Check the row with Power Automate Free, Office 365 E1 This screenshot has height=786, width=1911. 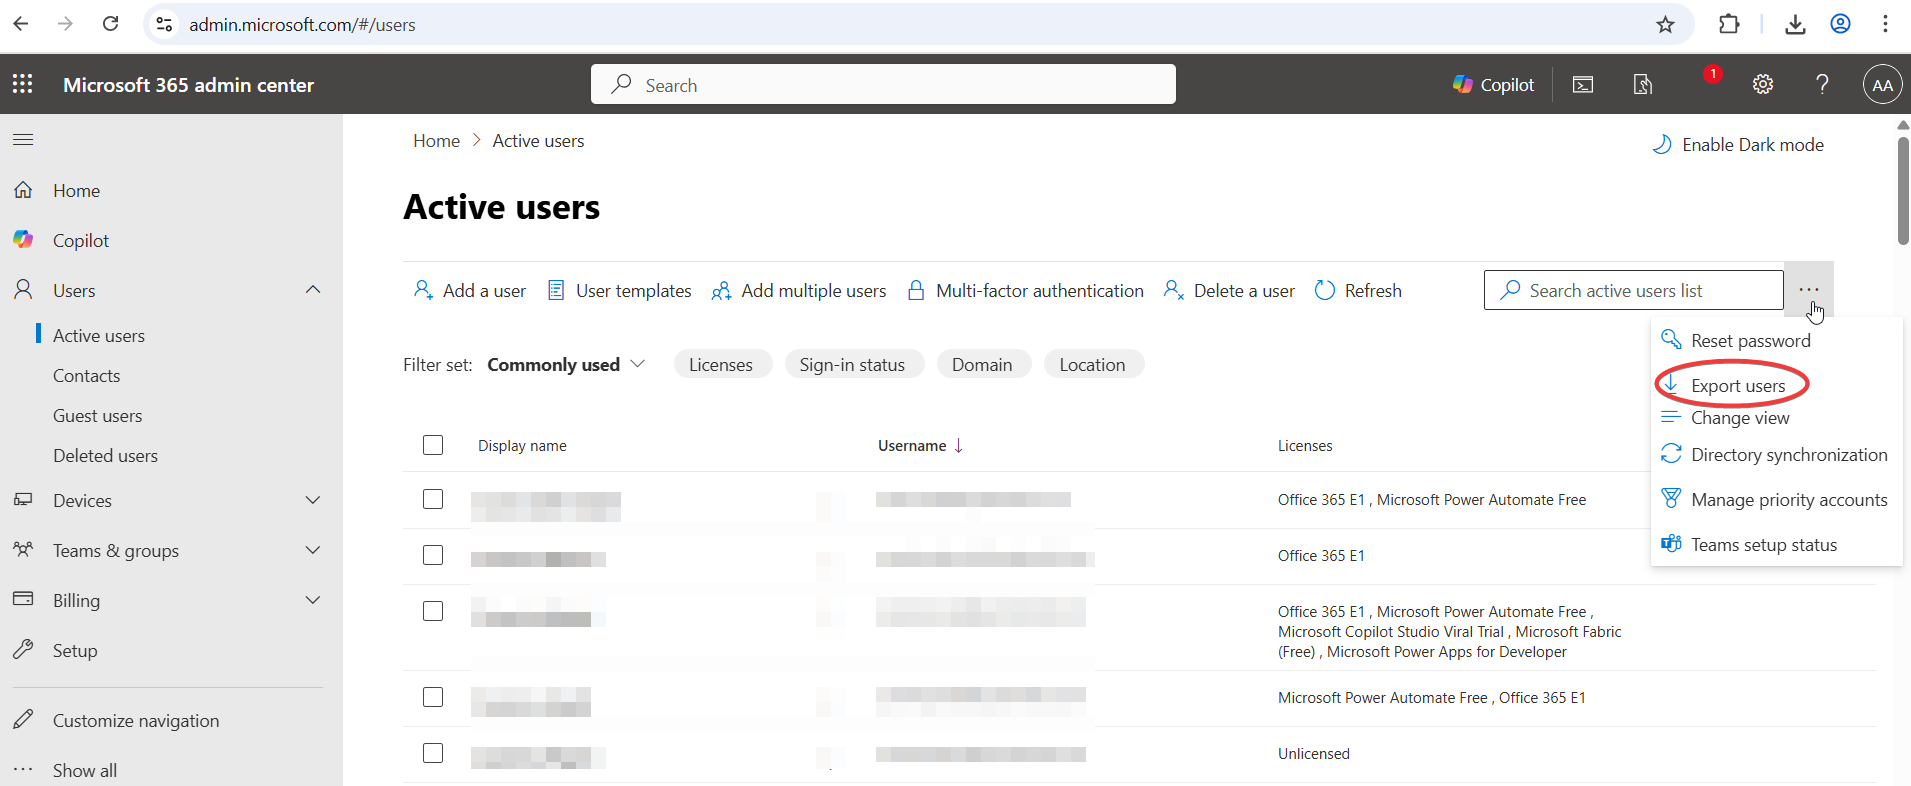tap(433, 697)
